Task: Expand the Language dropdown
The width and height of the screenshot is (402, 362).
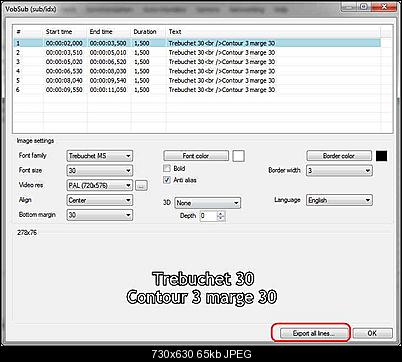Action: 339,200
